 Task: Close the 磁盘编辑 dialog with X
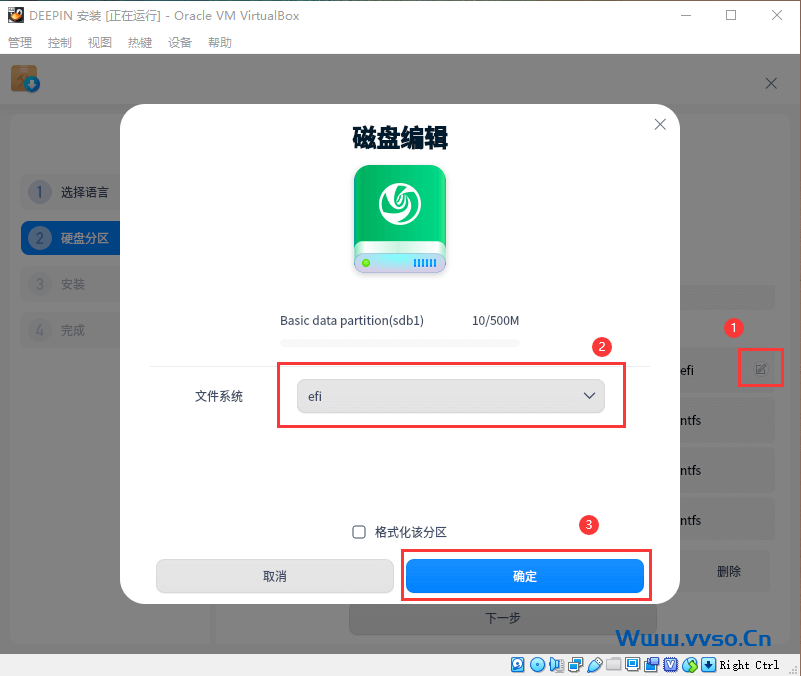click(659, 124)
